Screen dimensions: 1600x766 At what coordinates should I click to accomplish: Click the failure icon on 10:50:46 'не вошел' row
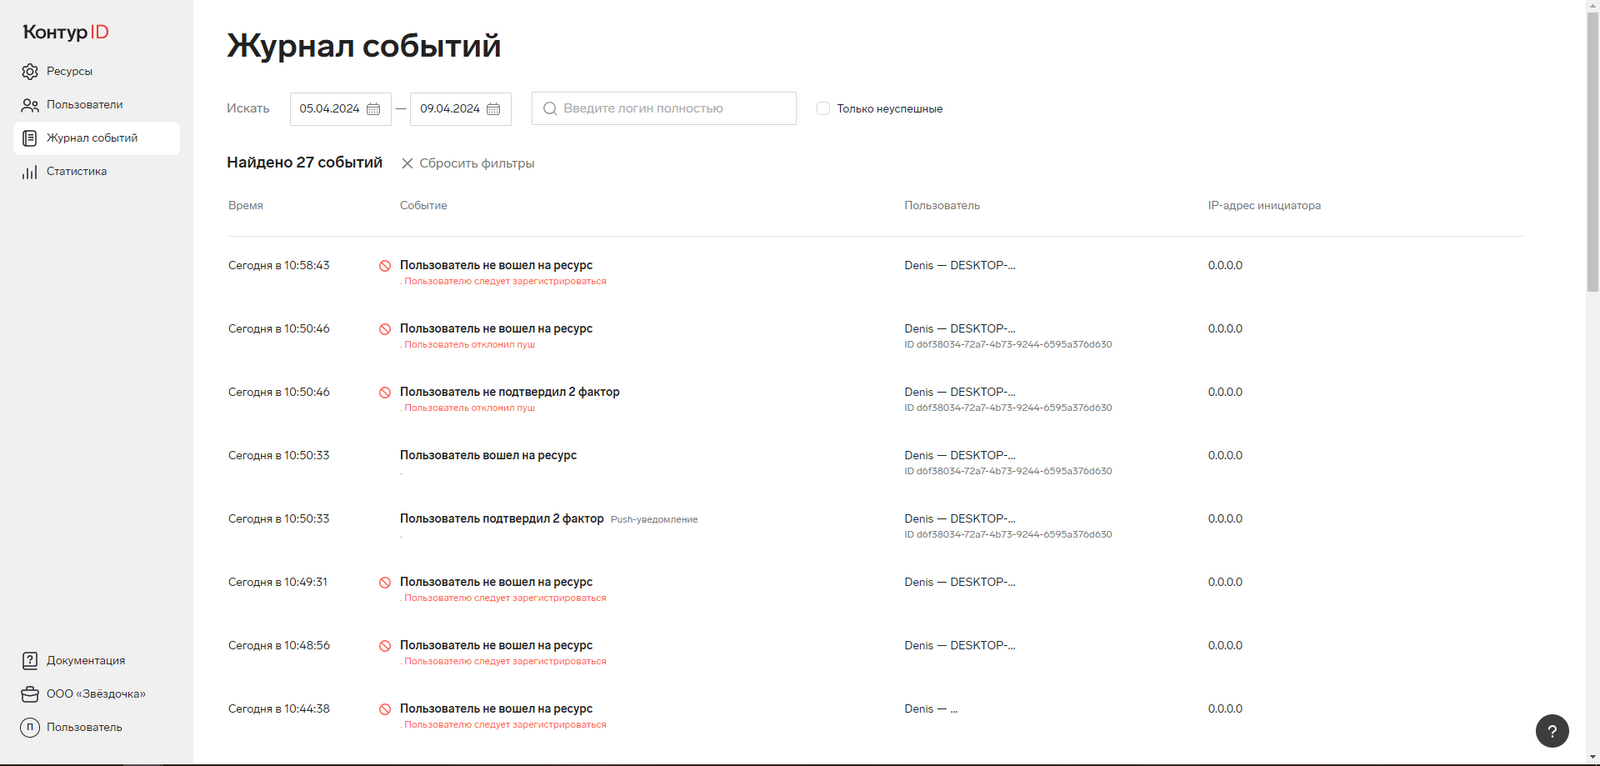click(385, 329)
